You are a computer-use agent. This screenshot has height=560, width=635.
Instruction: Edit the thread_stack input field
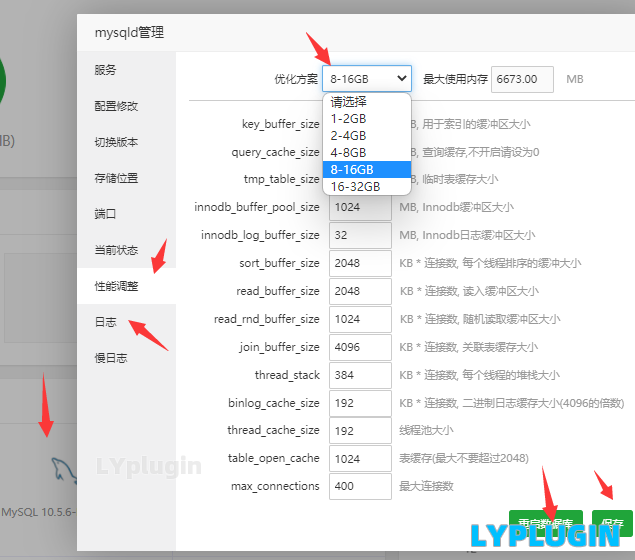pos(360,375)
